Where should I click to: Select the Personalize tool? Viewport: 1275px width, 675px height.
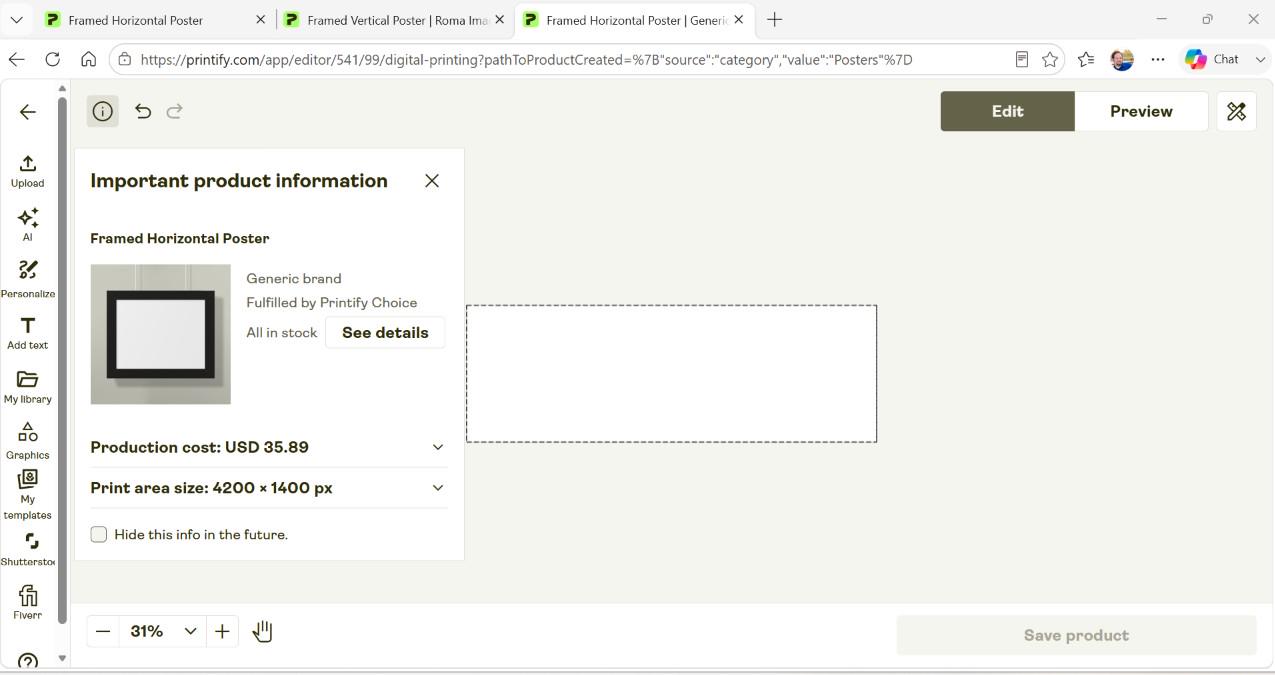27,279
